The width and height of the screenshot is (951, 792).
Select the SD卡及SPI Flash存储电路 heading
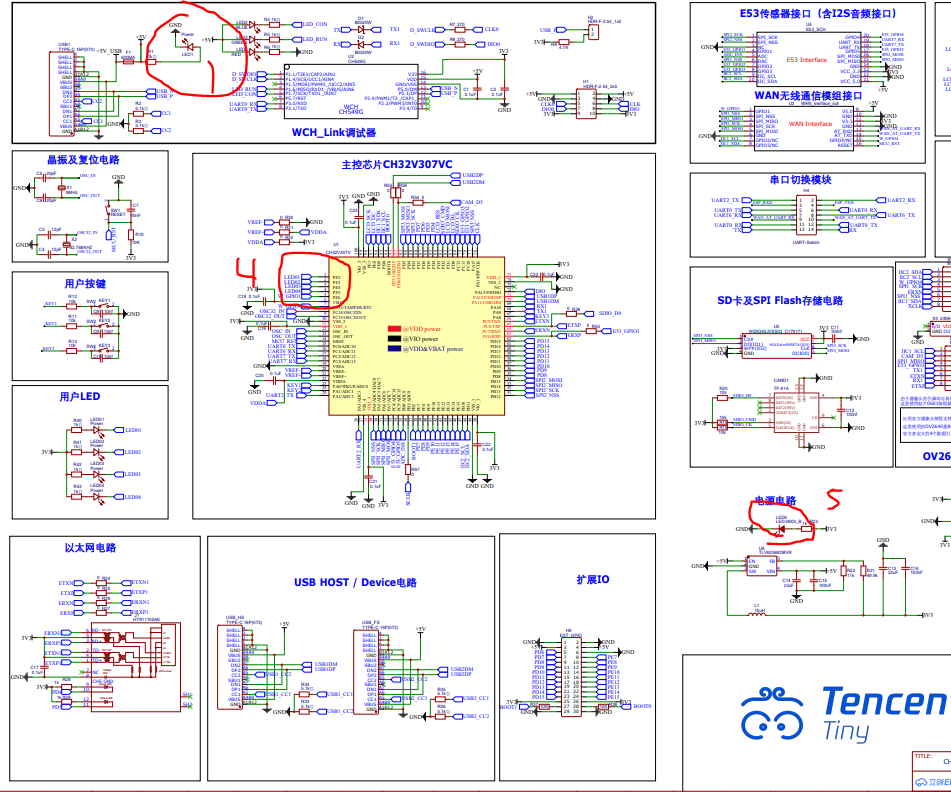tap(779, 300)
